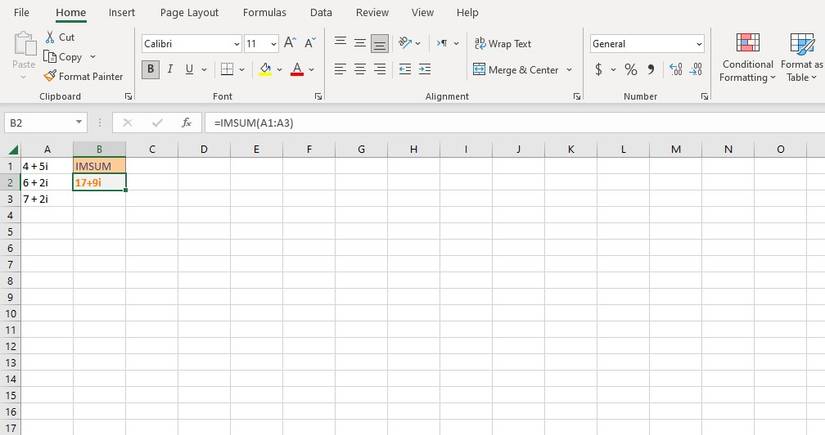Viewport: 825px width, 435px height.
Task: Expand the Copy options arrow
Action: 93,56
